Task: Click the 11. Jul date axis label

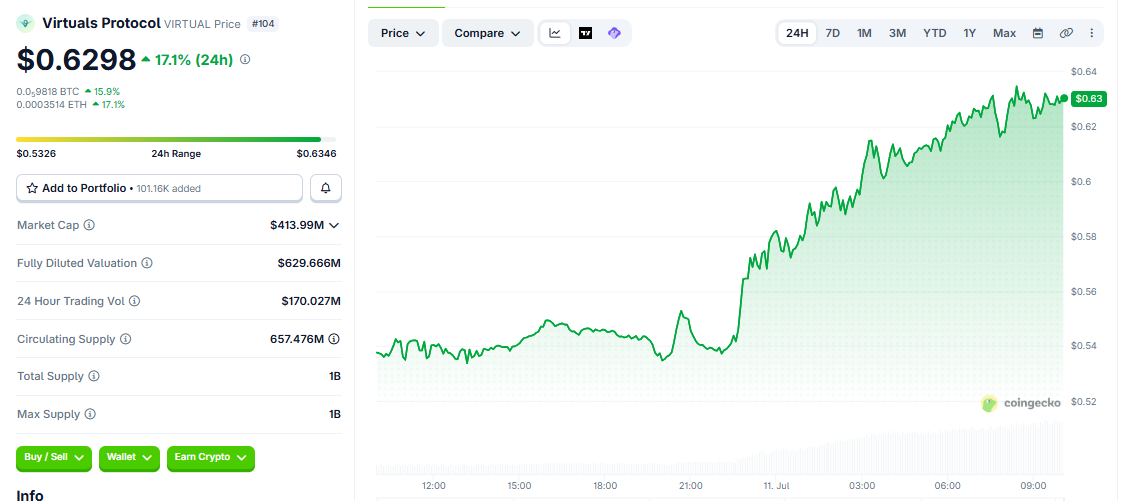Action: 776,485
